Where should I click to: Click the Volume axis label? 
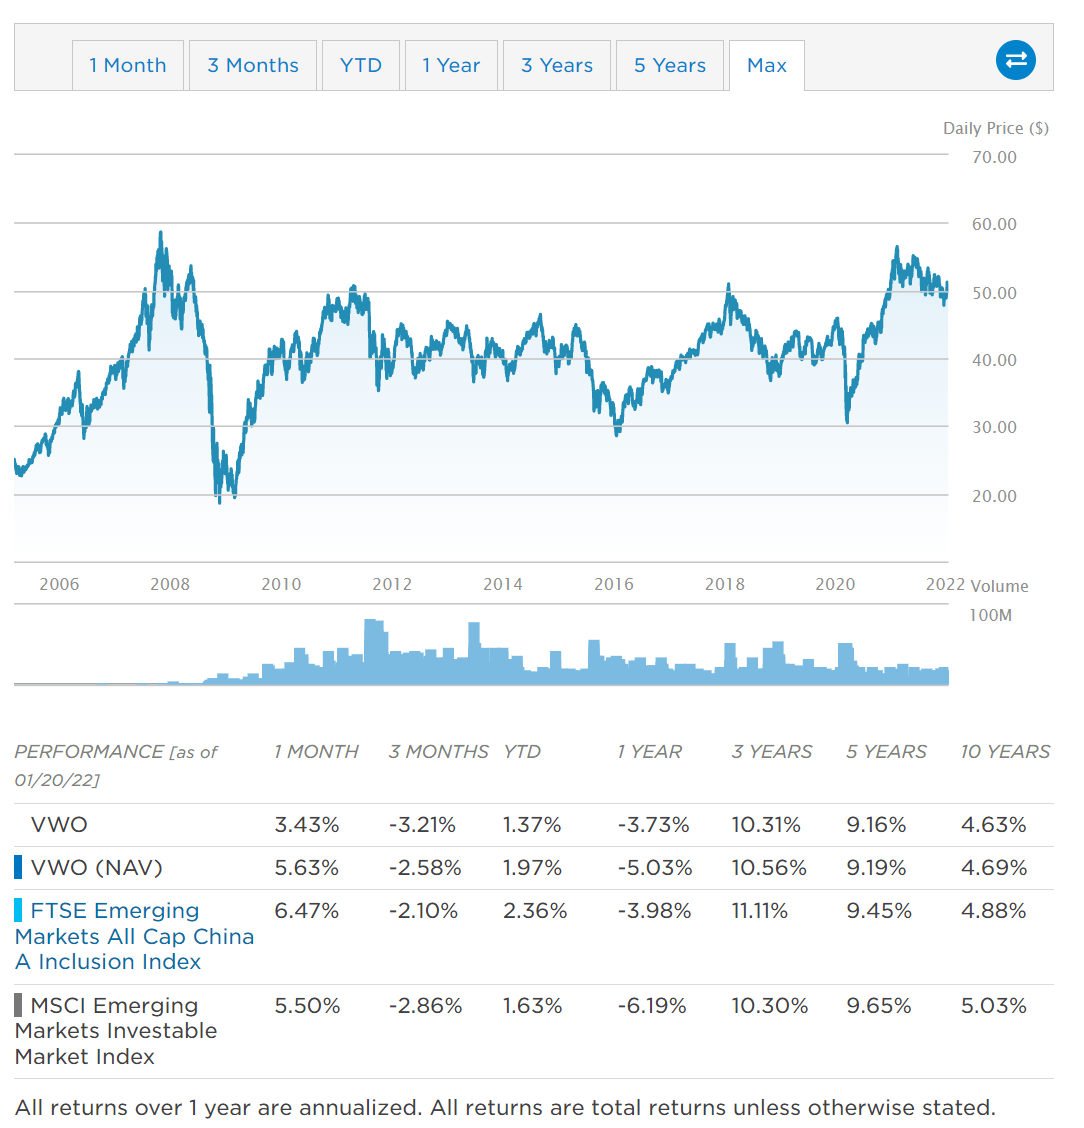pos(1000,586)
